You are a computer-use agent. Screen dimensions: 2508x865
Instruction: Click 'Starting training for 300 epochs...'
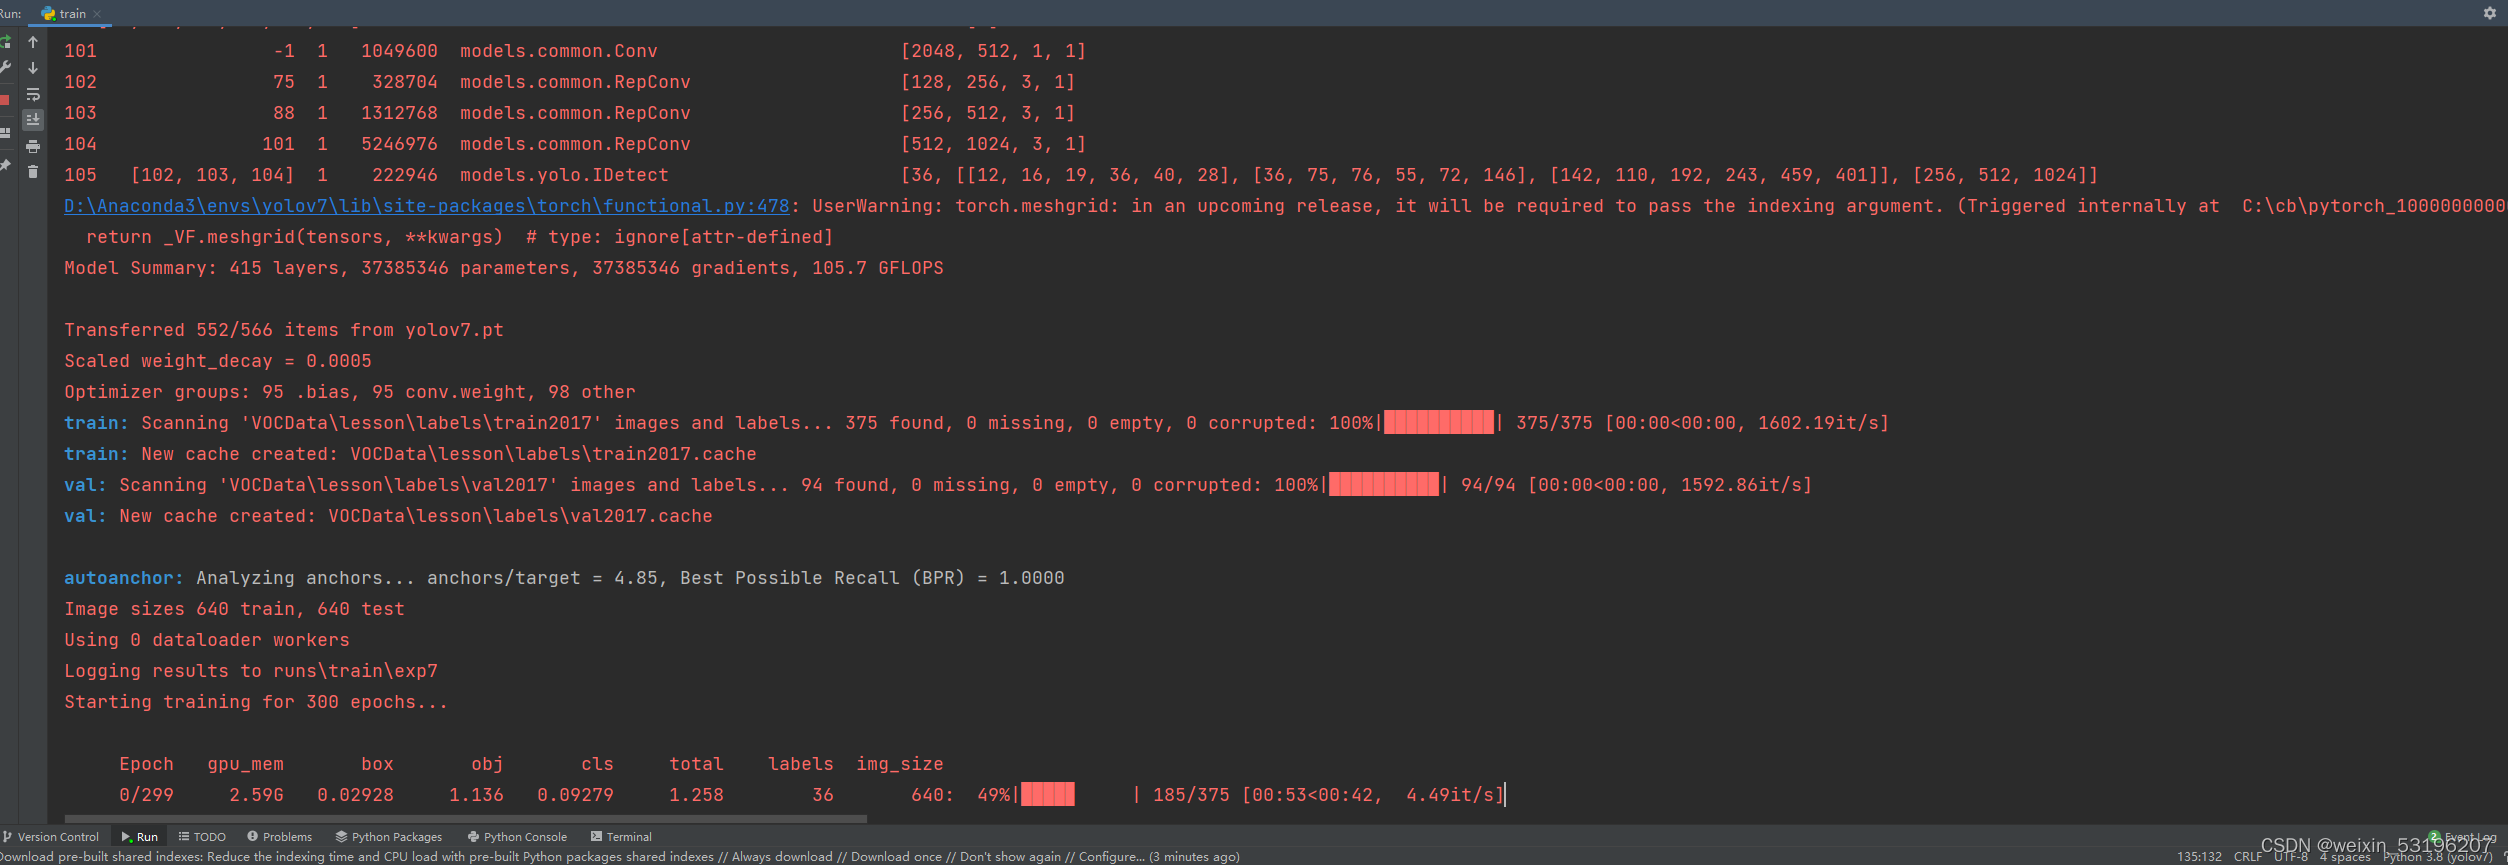(x=256, y=702)
